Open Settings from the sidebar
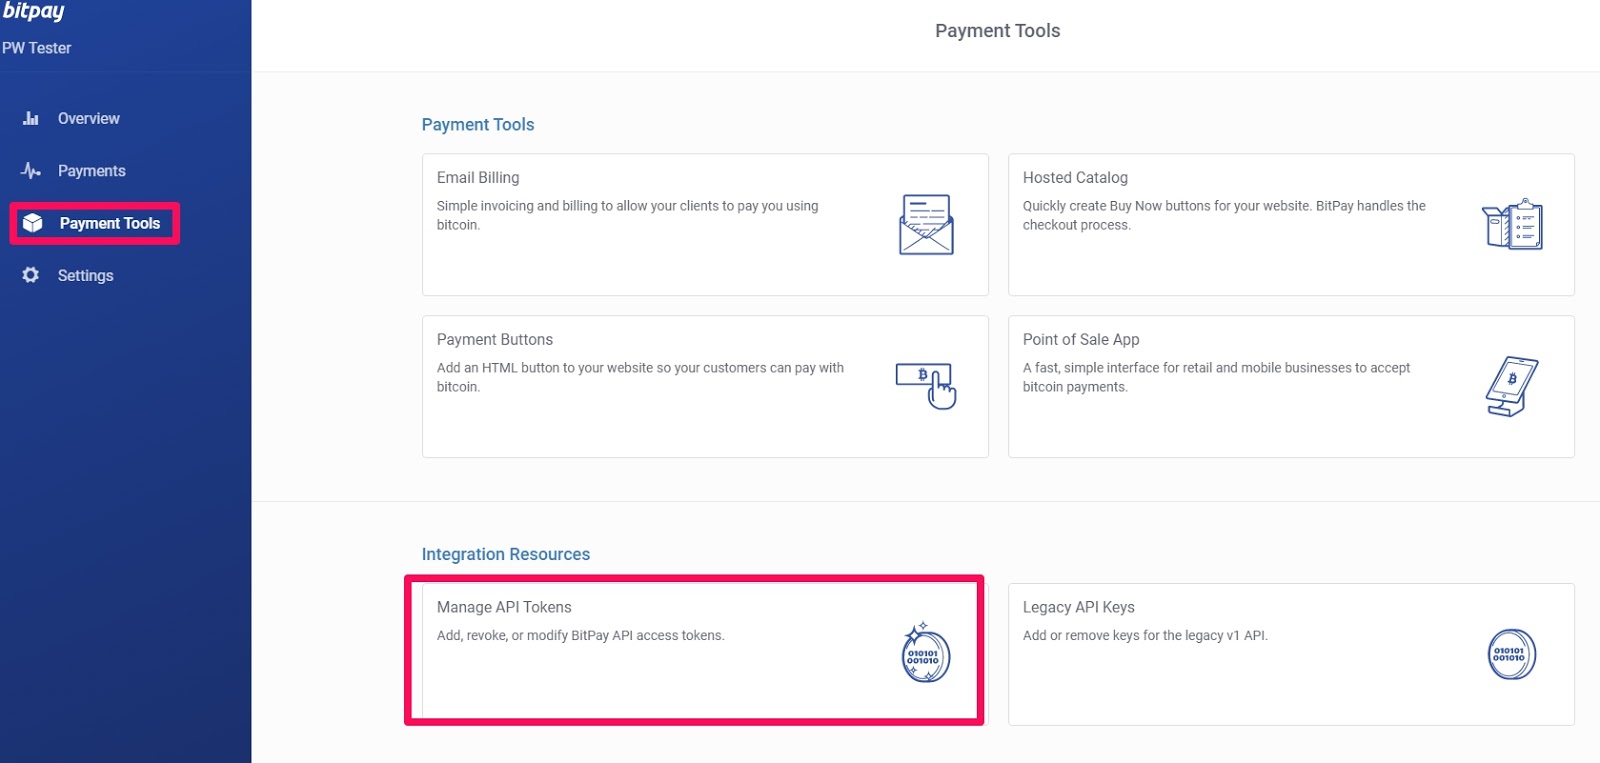1600x763 pixels. coord(85,275)
